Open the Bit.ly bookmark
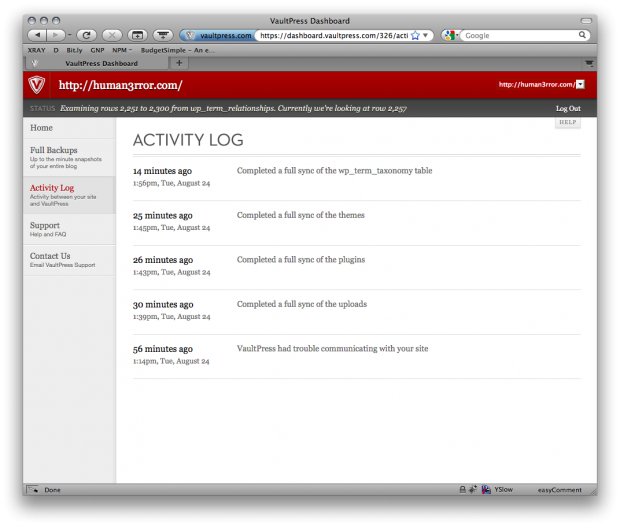The image size is (620, 527). pos(74,50)
